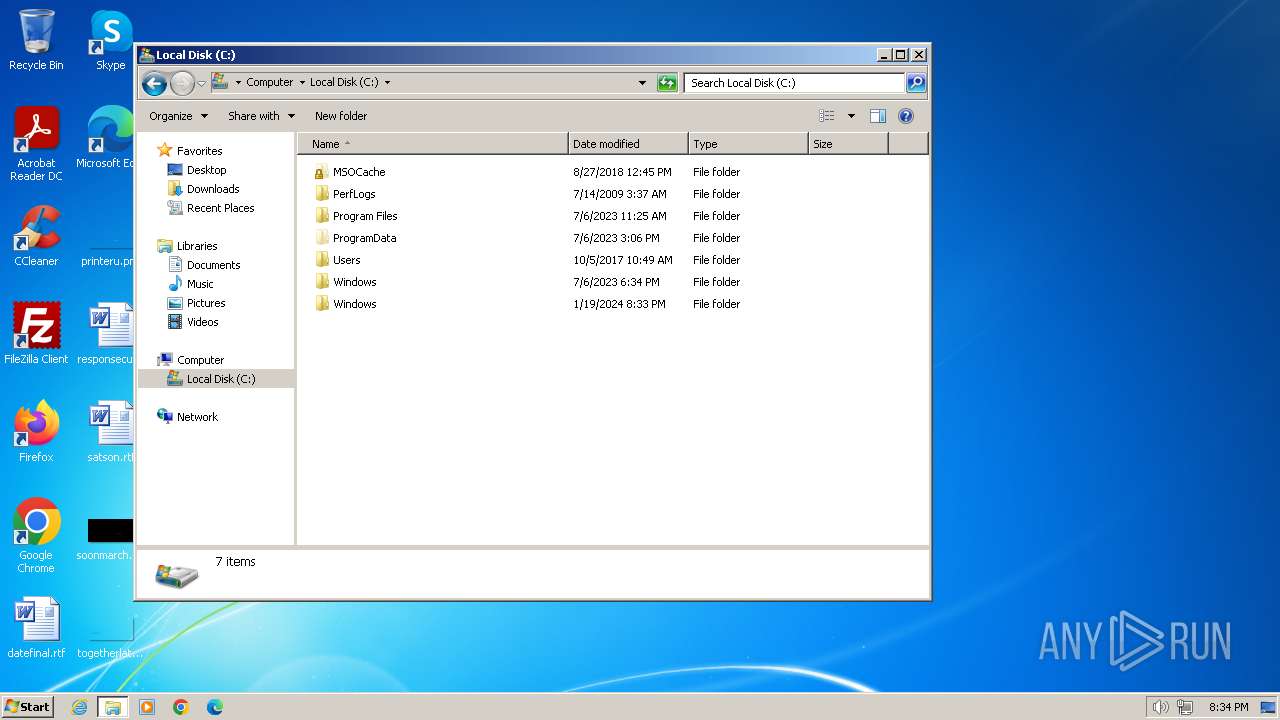The width and height of the screenshot is (1280, 720).
Task: Toggle the preview pane button
Action: pyautogui.click(x=878, y=116)
